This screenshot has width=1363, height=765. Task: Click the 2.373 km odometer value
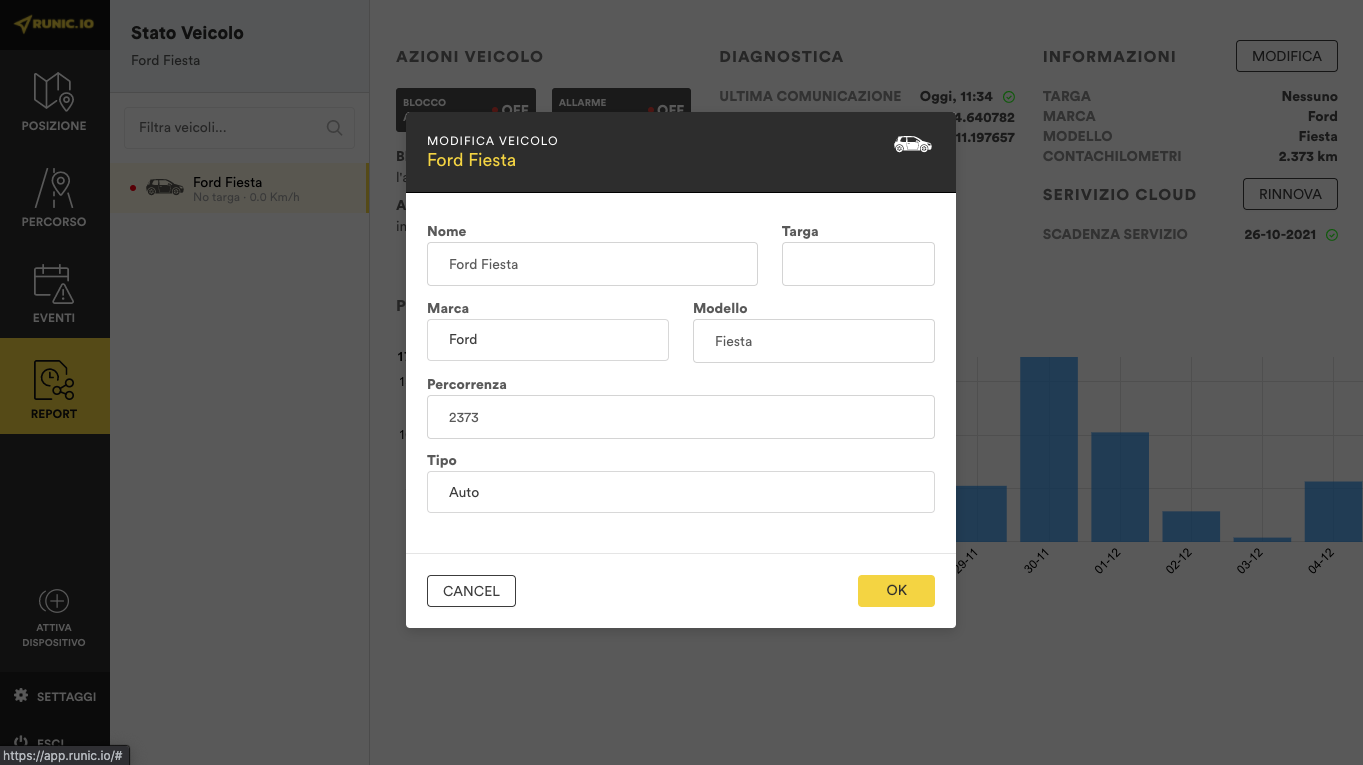tap(1307, 156)
